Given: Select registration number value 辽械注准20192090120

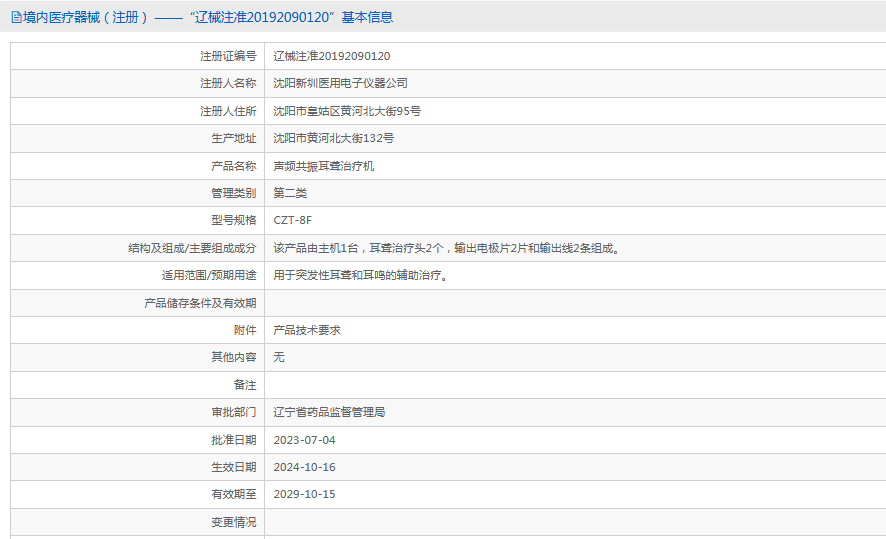Looking at the screenshot, I should (x=332, y=56).
